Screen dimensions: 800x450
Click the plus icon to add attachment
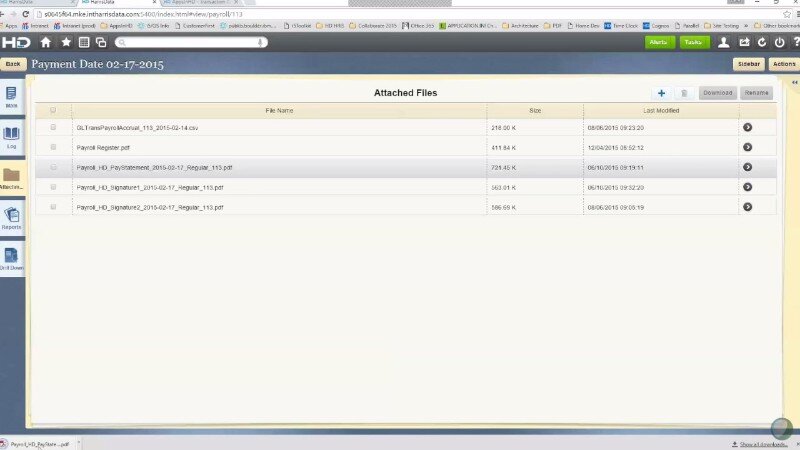coord(661,93)
